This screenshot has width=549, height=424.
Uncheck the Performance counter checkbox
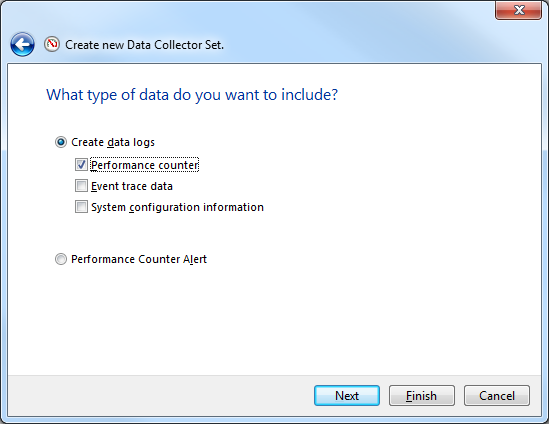click(x=81, y=165)
